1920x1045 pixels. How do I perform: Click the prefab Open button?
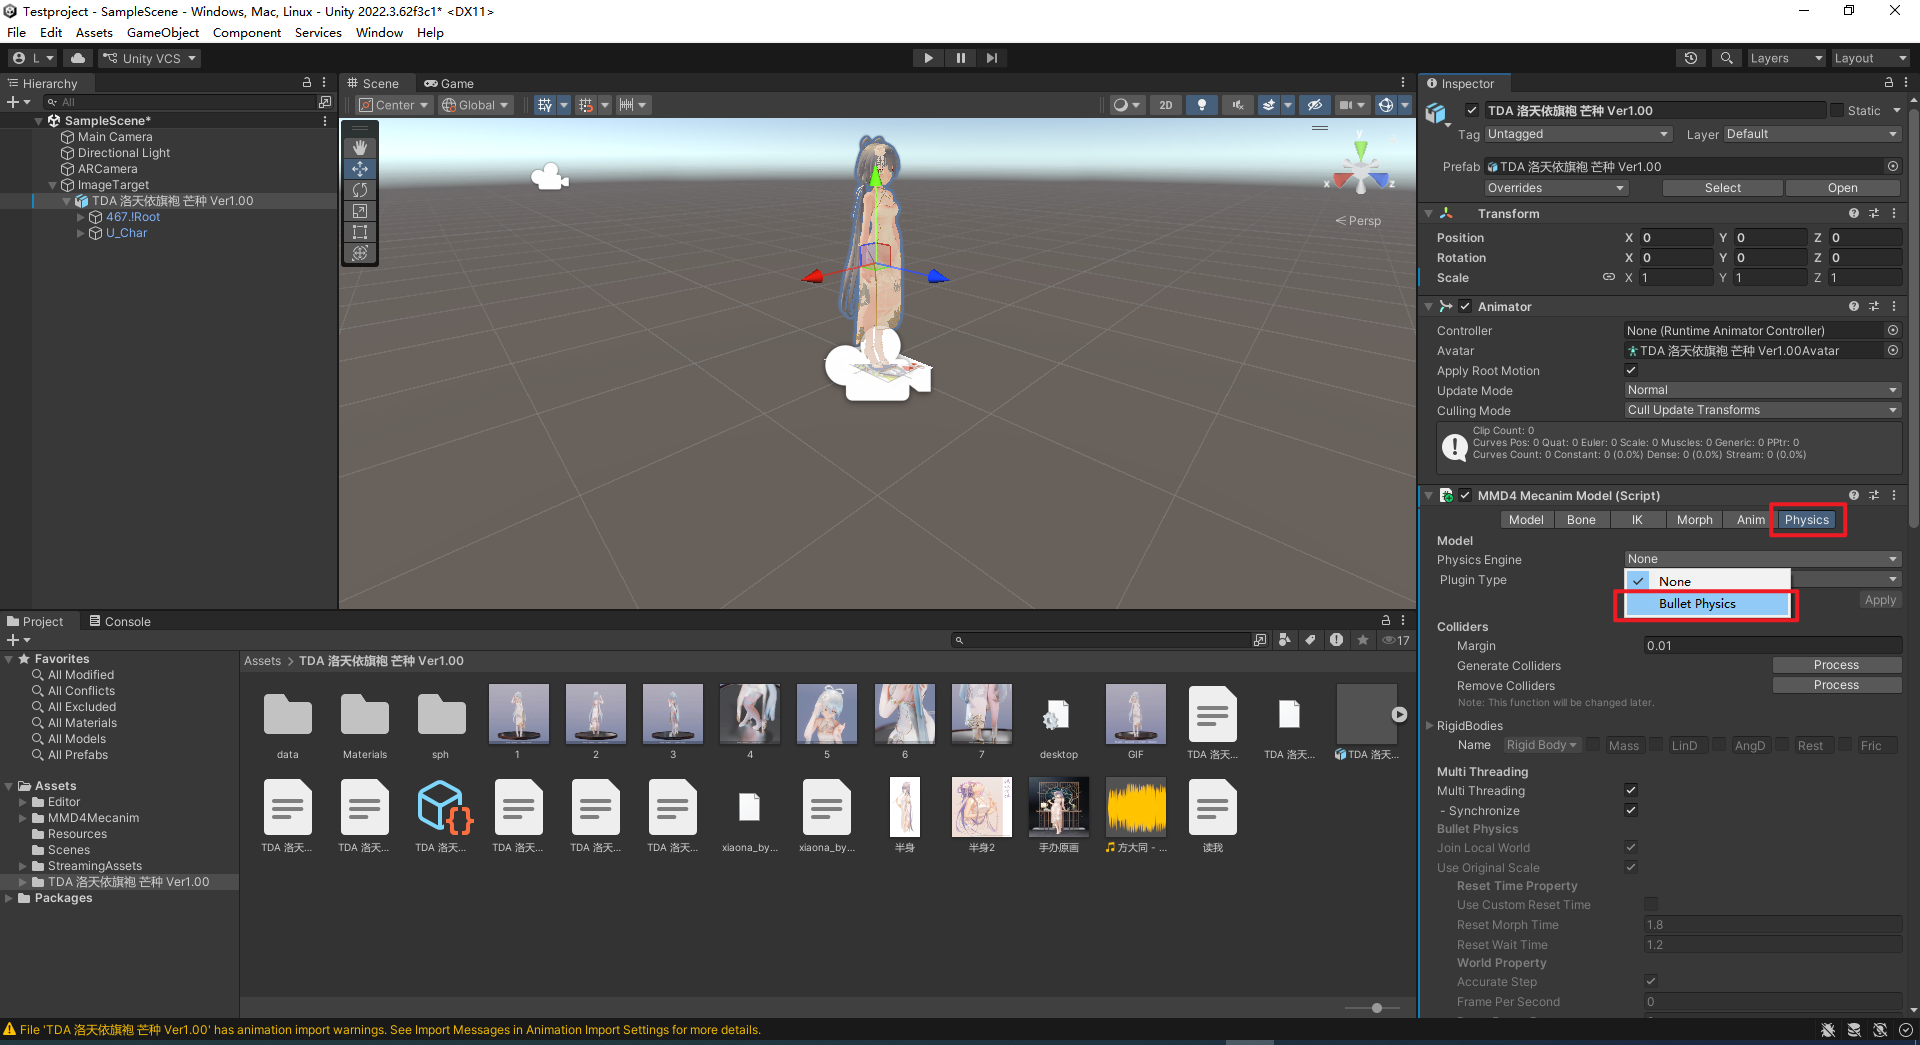[1842, 188]
